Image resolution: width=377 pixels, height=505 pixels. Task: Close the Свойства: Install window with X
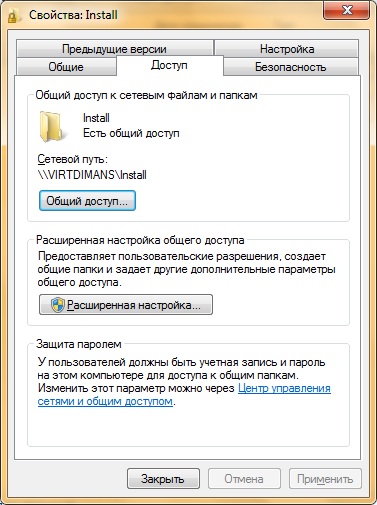click(346, 11)
